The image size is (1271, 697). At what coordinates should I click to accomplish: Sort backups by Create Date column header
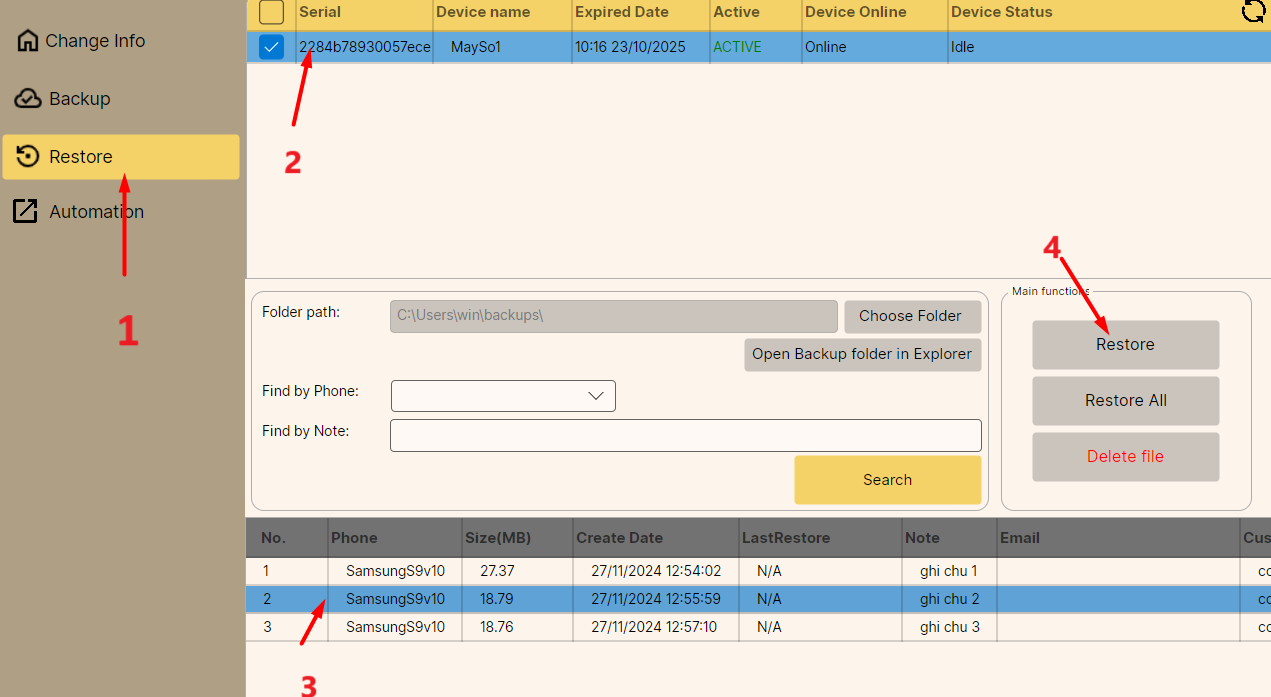click(619, 538)
